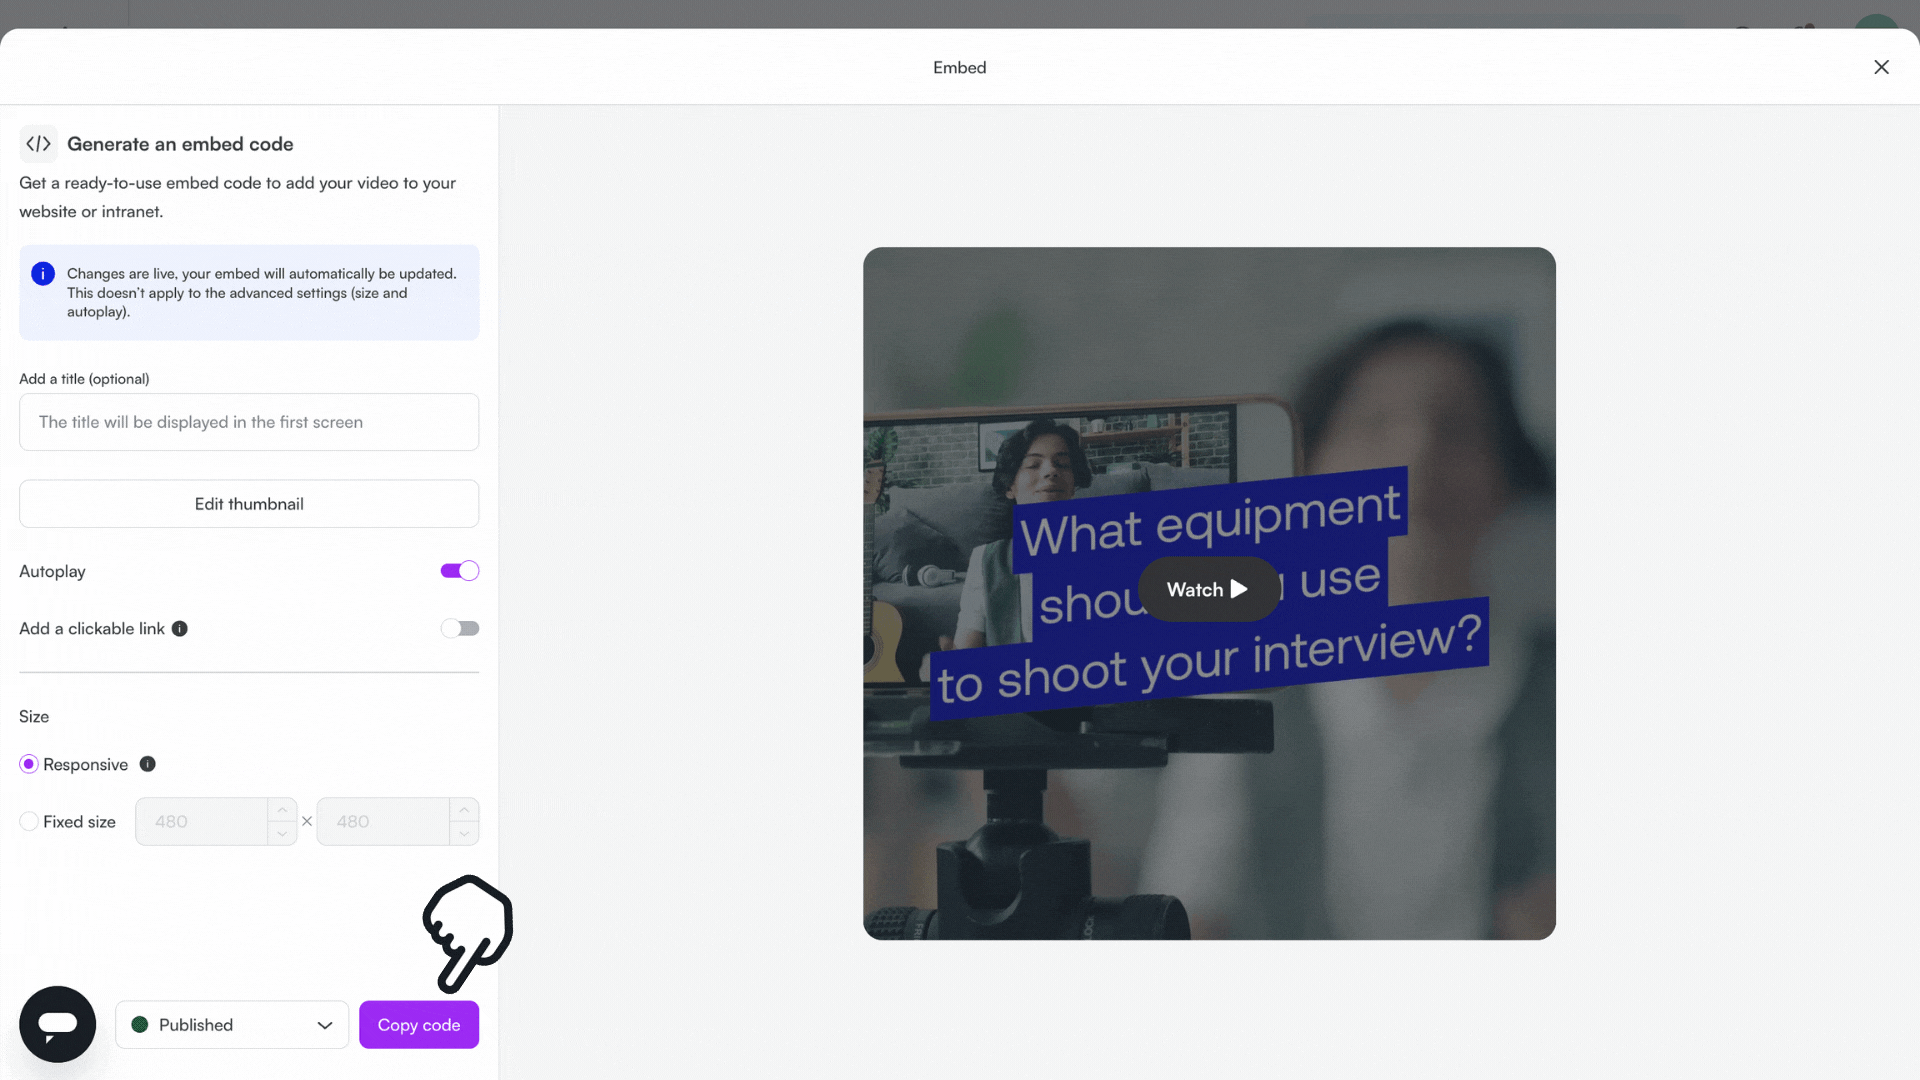Enable the Add a clickable link switch
Image resolution: width=1920 pixels, height=1080 pixels.
460,628
